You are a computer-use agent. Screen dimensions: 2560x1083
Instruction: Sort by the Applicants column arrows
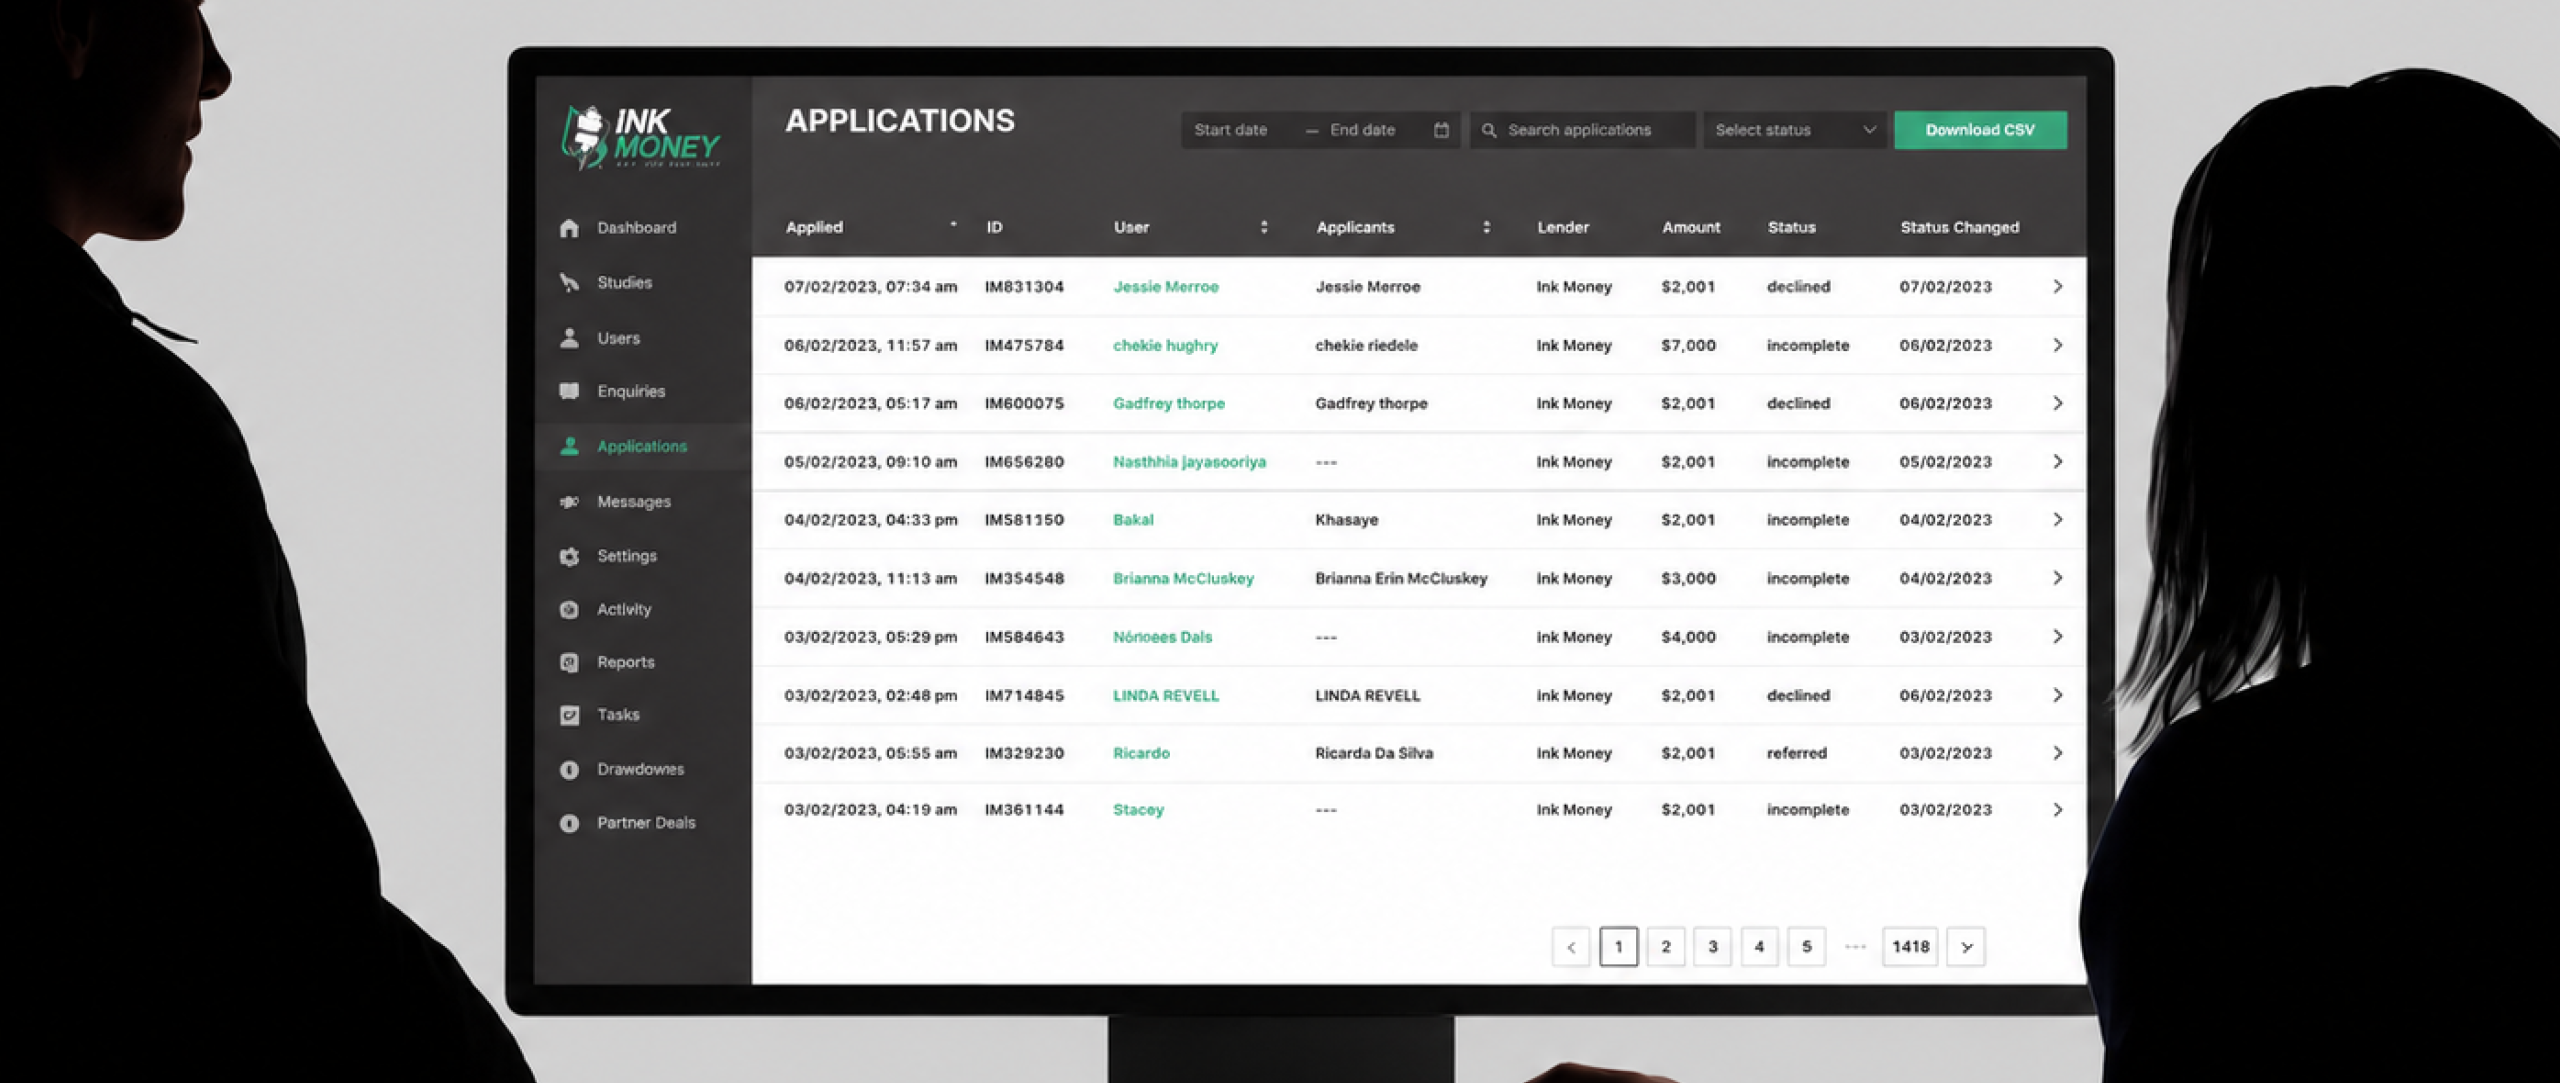(1486, 227)
